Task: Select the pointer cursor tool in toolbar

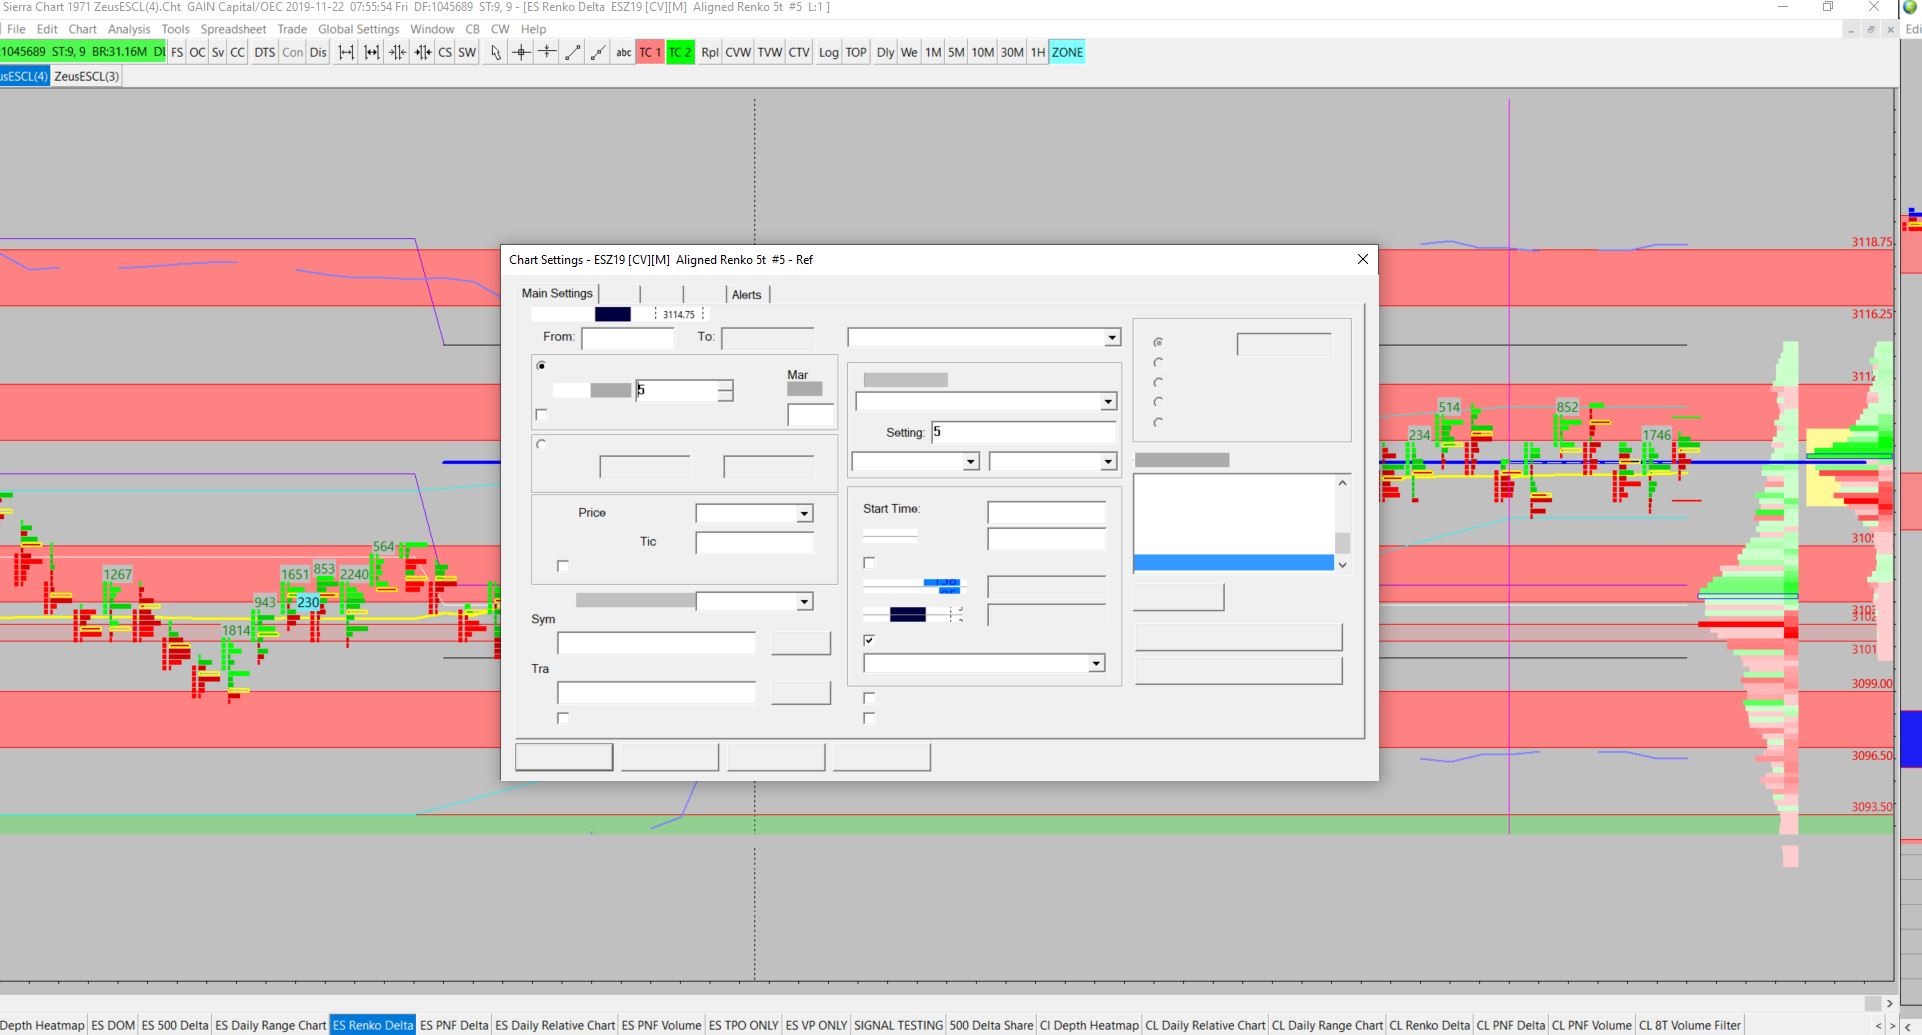Action: click(x=495, y=53)
